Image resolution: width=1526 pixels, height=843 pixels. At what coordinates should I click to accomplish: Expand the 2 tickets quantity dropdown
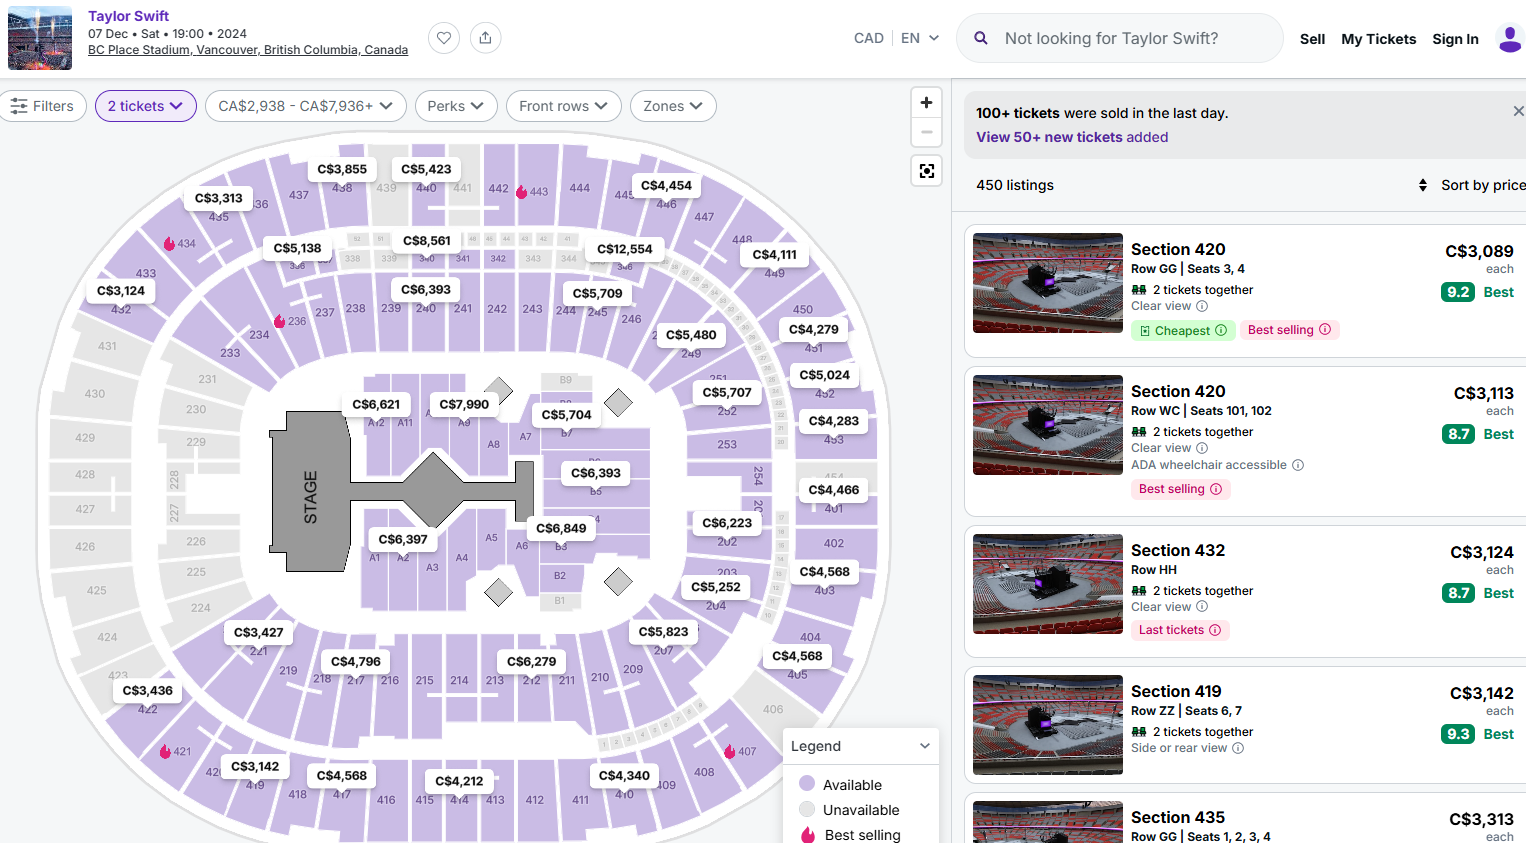click(146, 106)
